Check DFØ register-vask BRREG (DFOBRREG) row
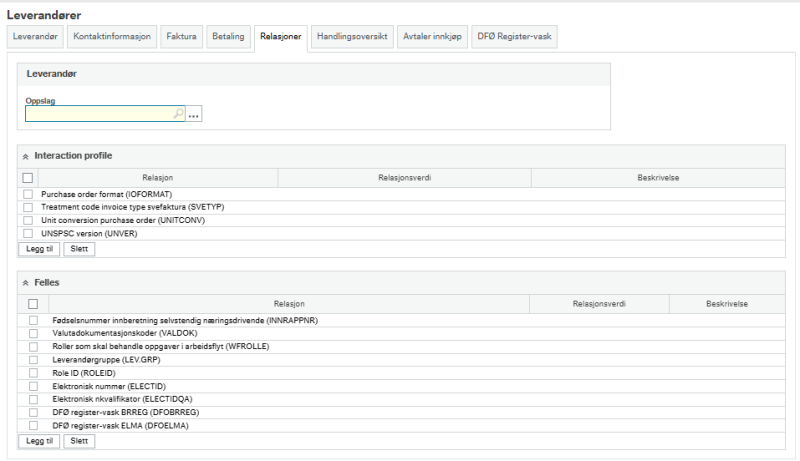 (33, 412)
